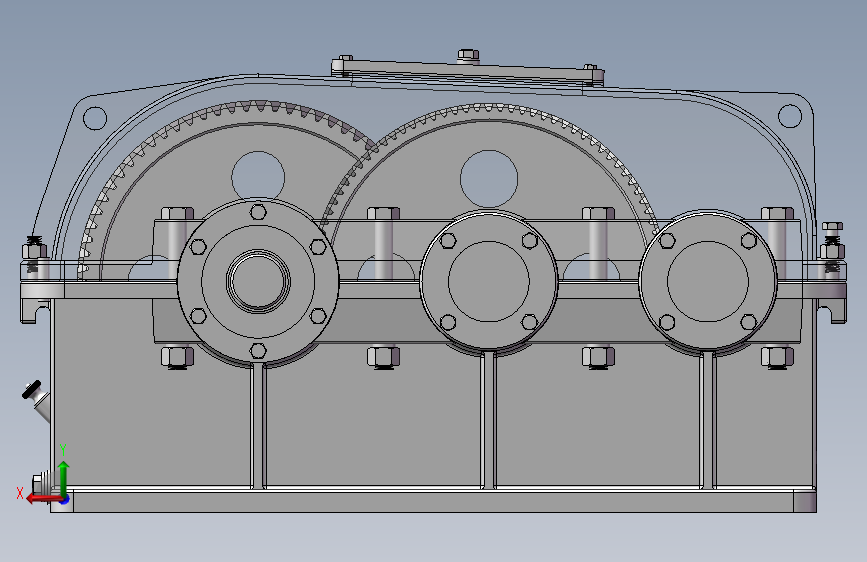
Task: Click the blue Z-axis dot at the triad origin
Action: [65, 499]
